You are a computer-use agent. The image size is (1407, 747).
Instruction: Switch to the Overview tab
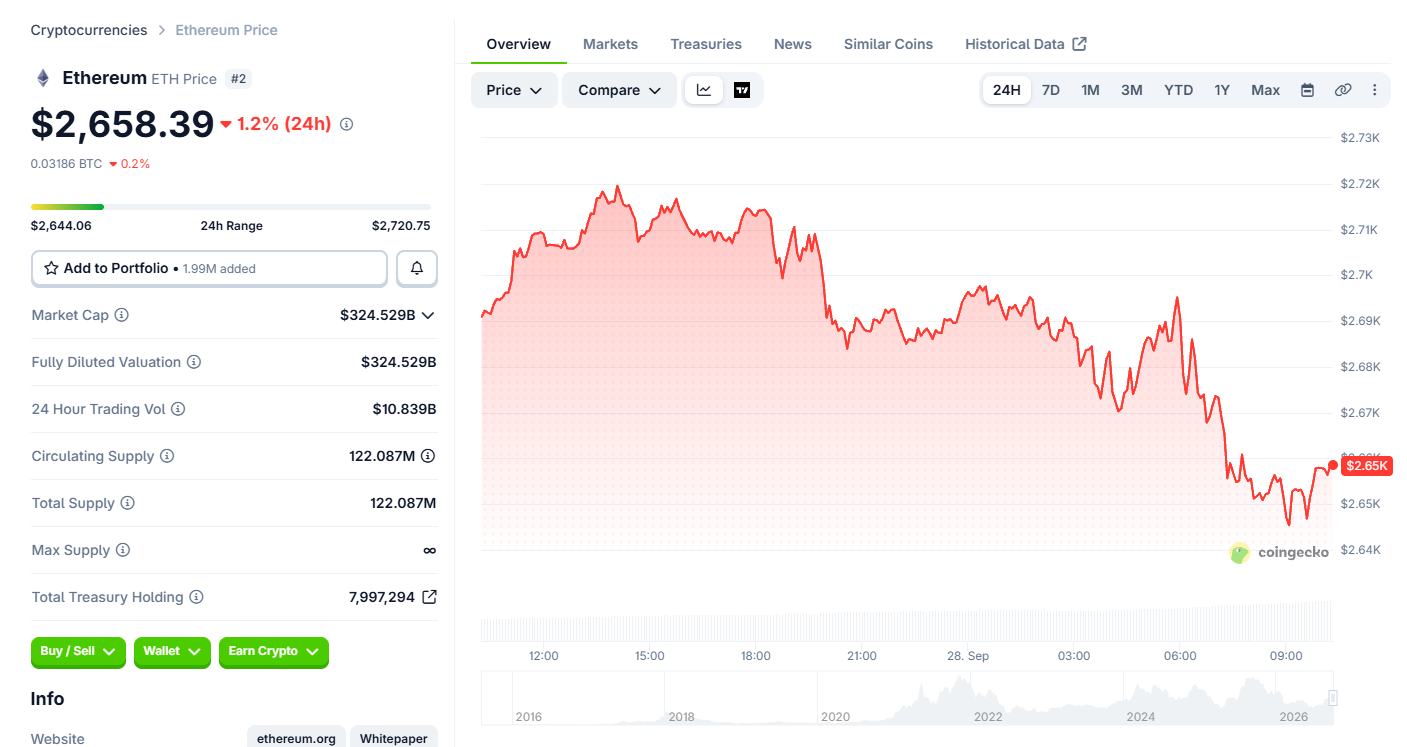click(519, 44)
